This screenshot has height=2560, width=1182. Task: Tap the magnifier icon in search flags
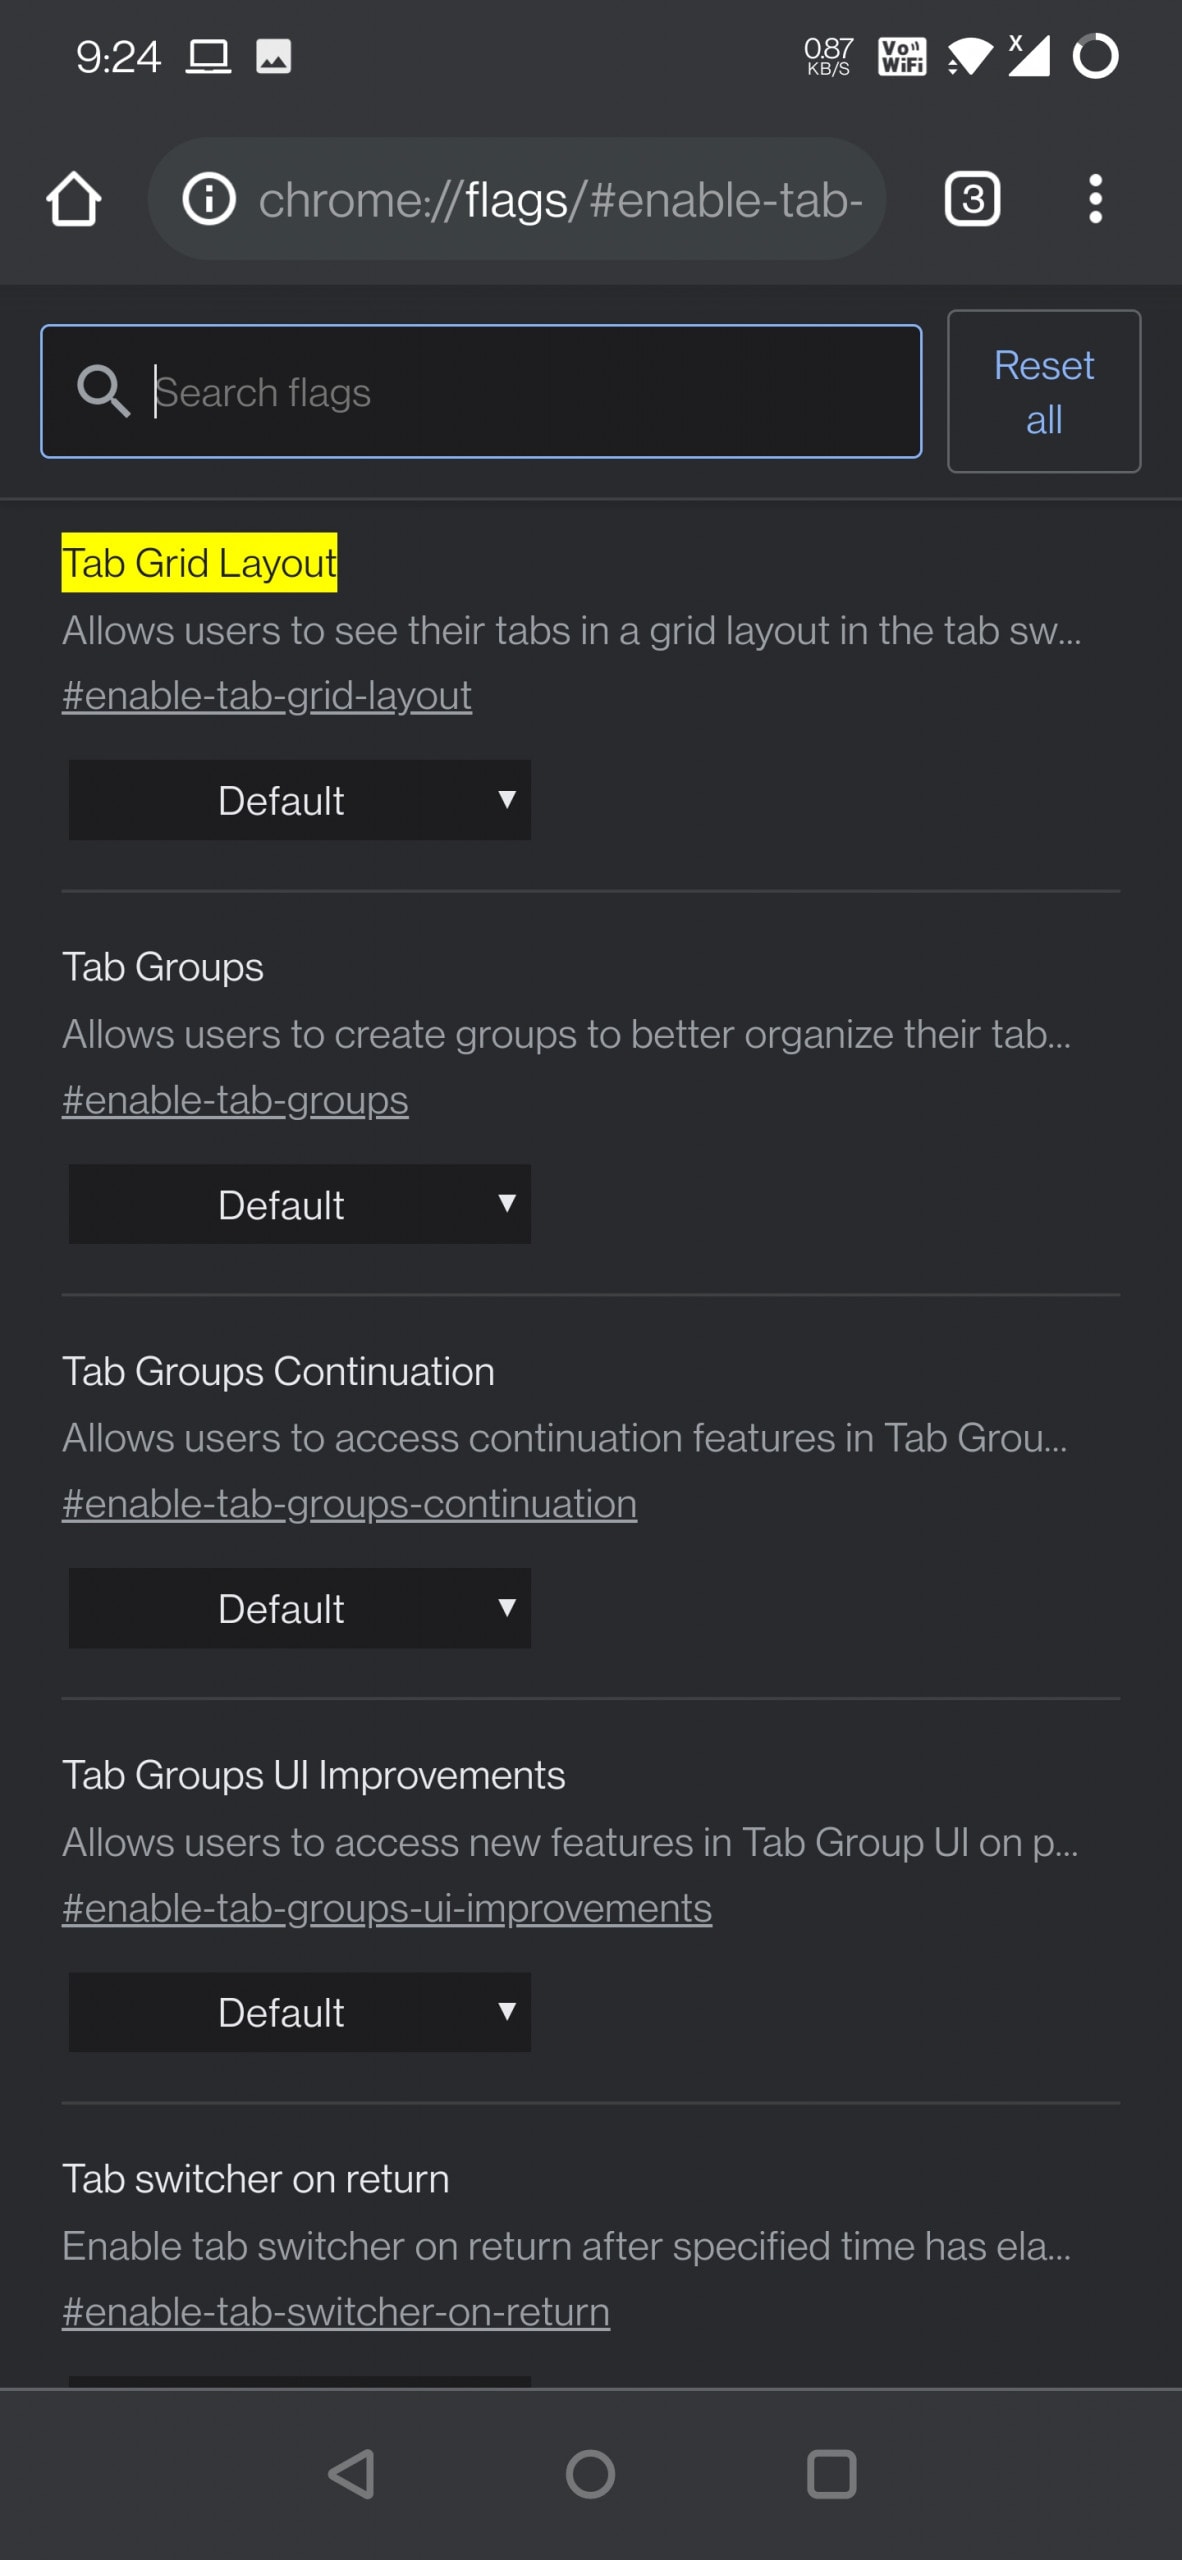[103, 391]
